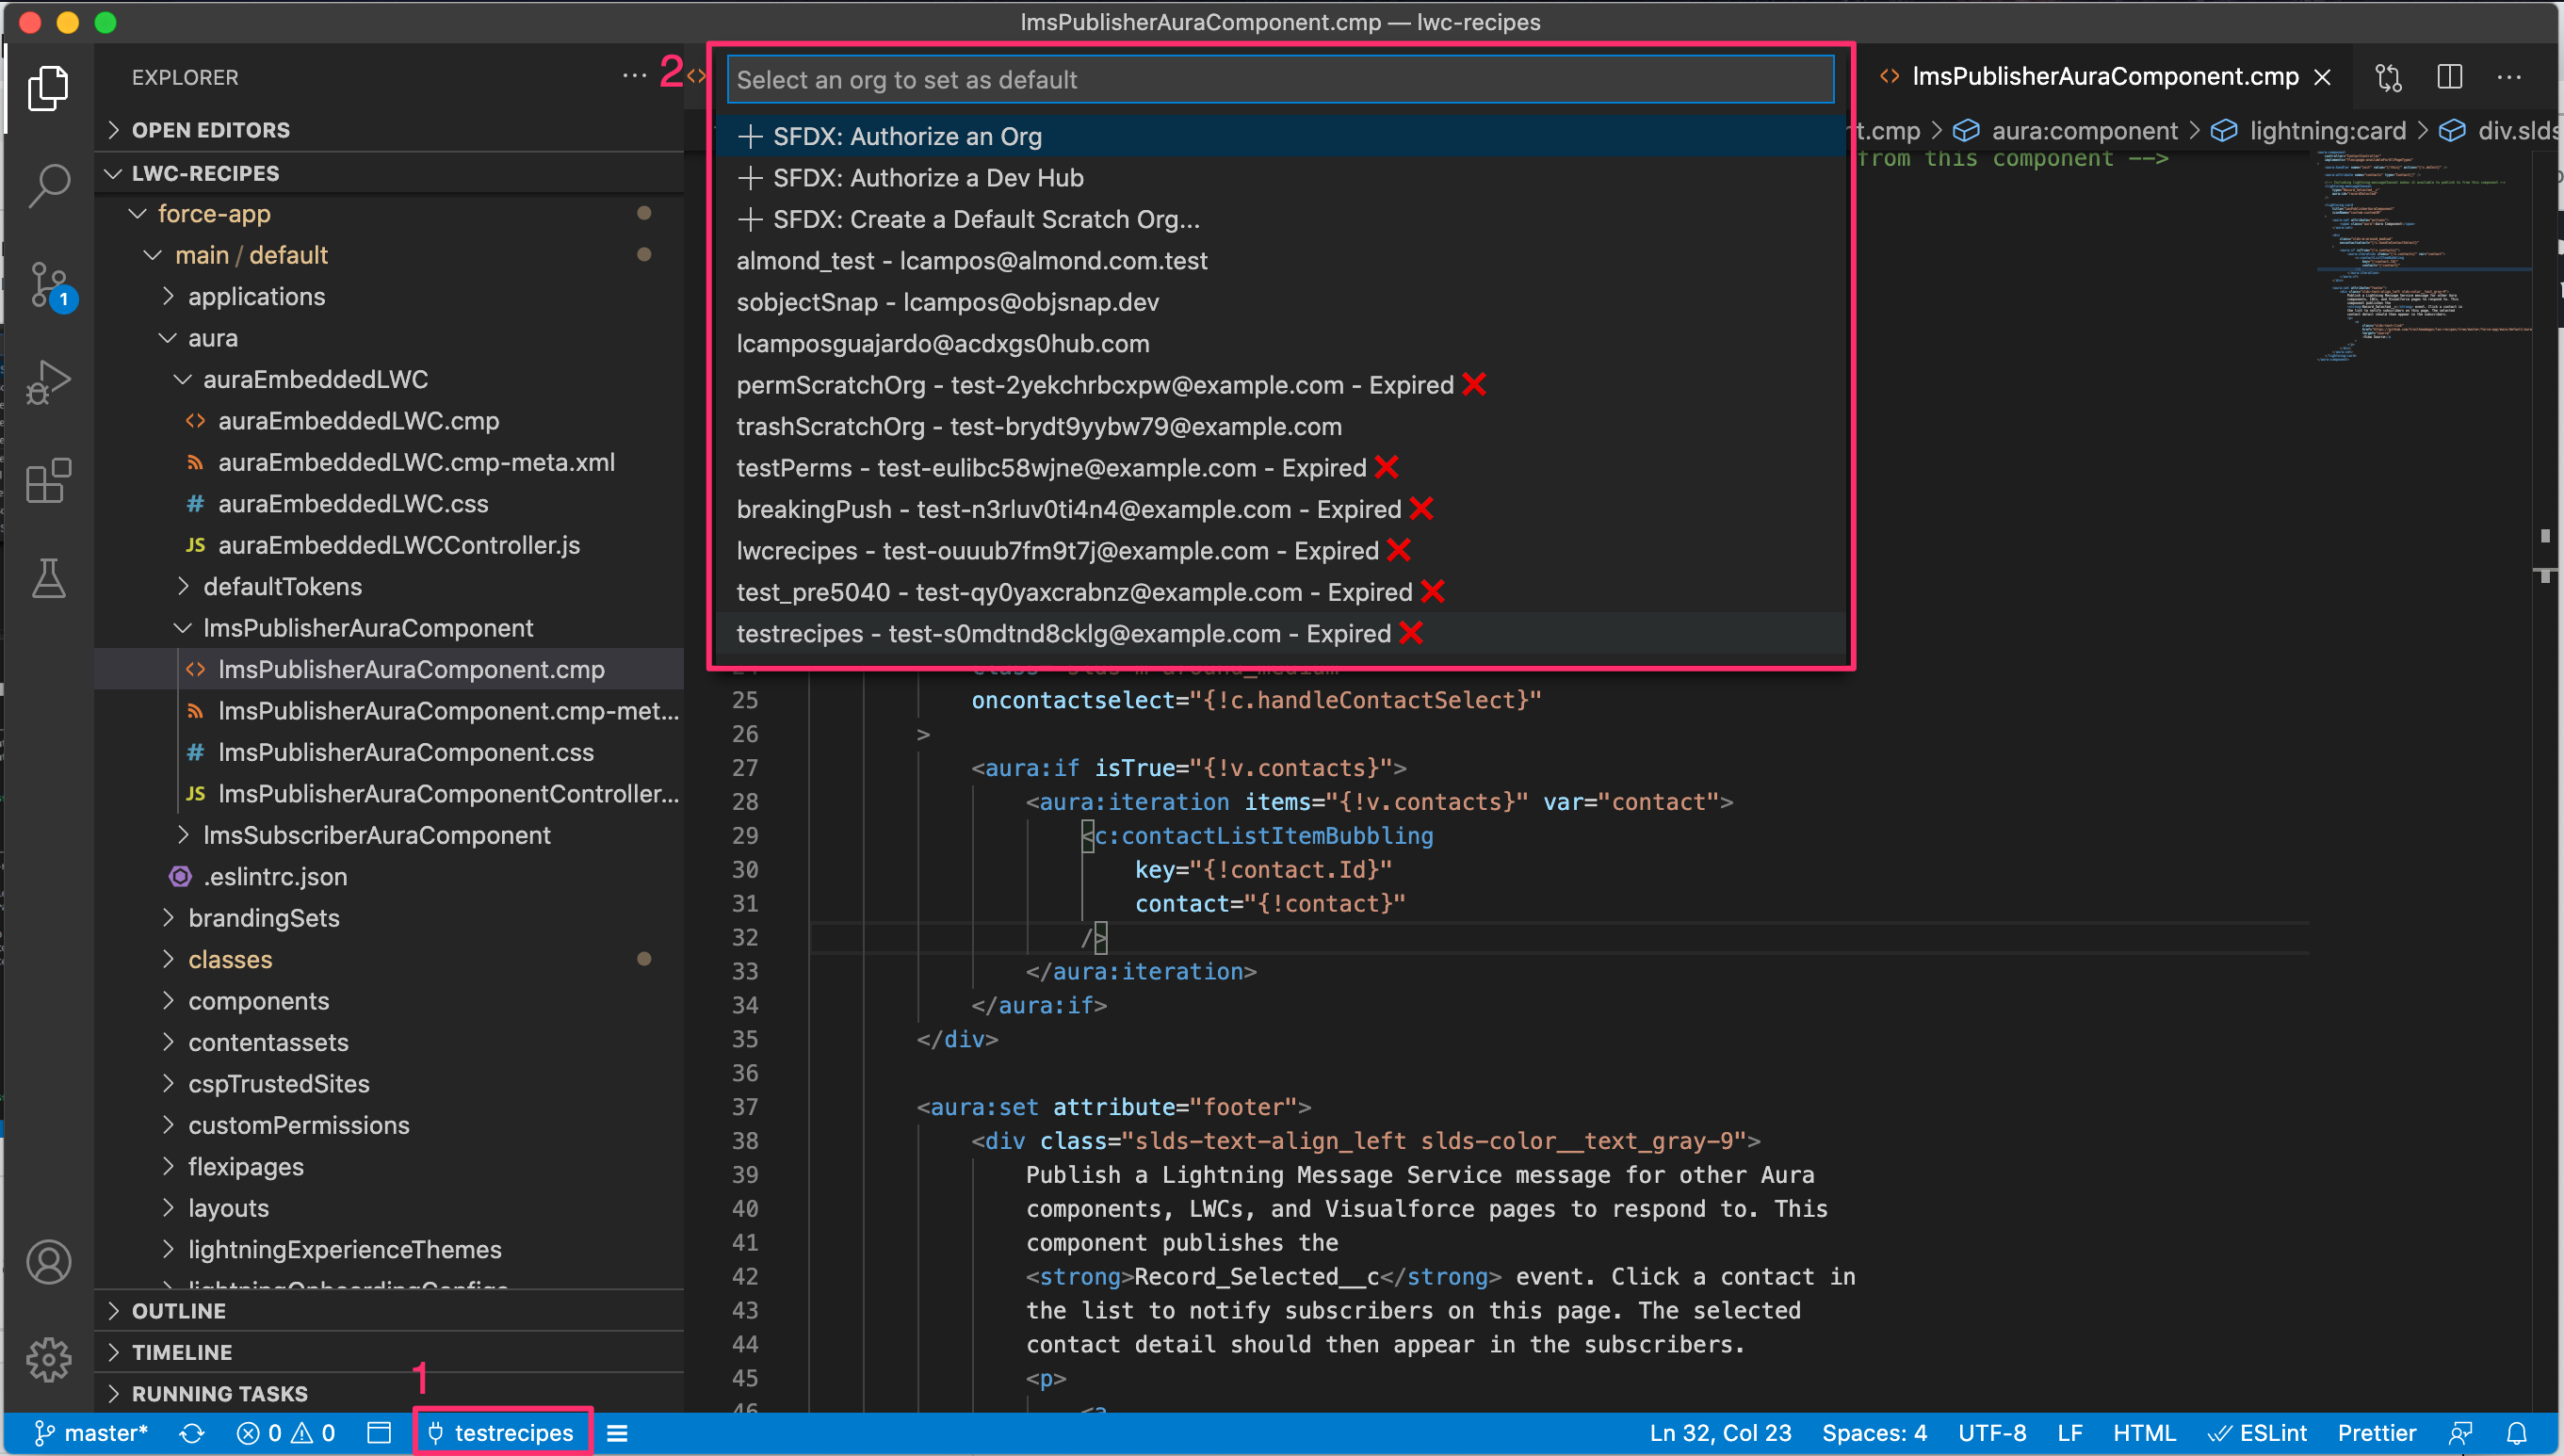
Task: Click the master* branch indicator
Action: point(90,1432)
